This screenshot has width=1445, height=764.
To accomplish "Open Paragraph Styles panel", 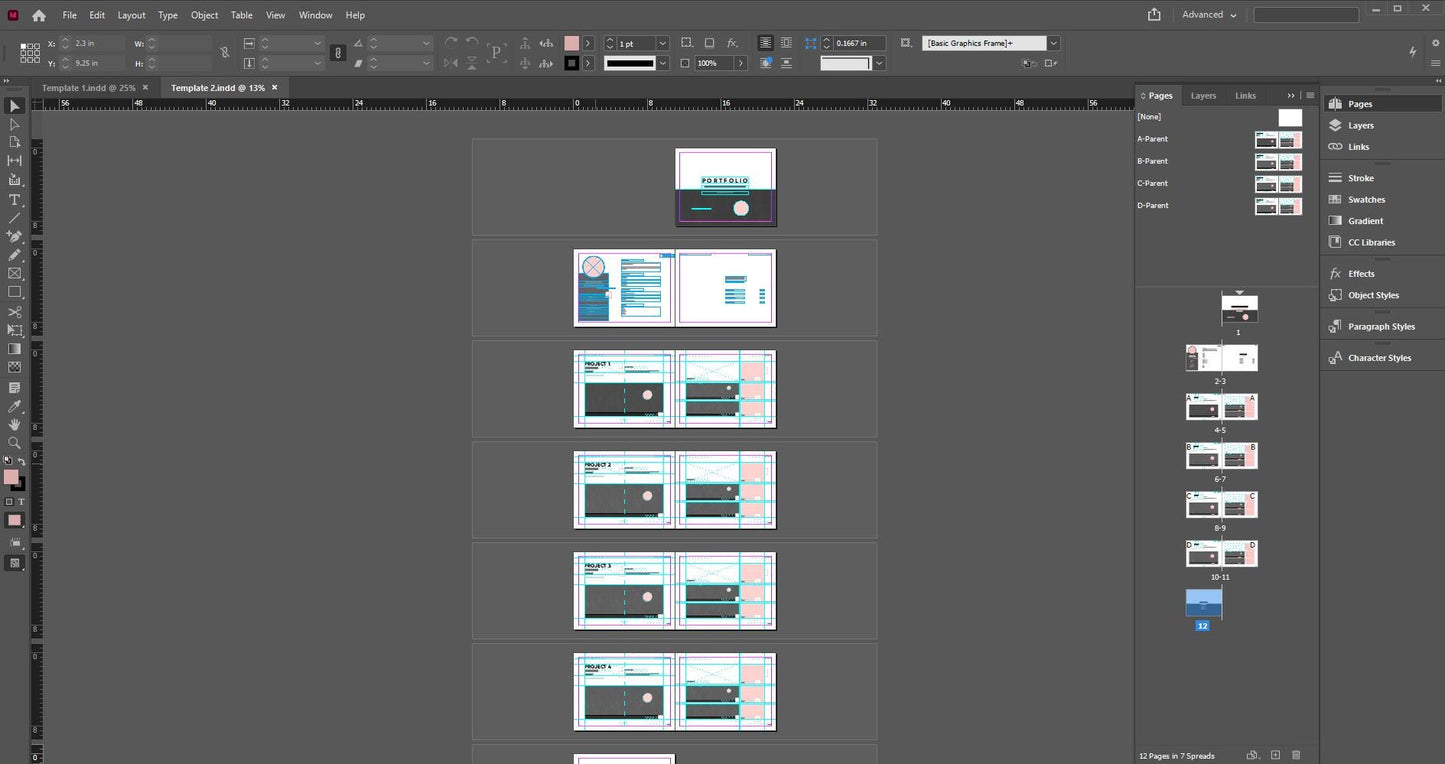I will click(x=1381, y=327).
